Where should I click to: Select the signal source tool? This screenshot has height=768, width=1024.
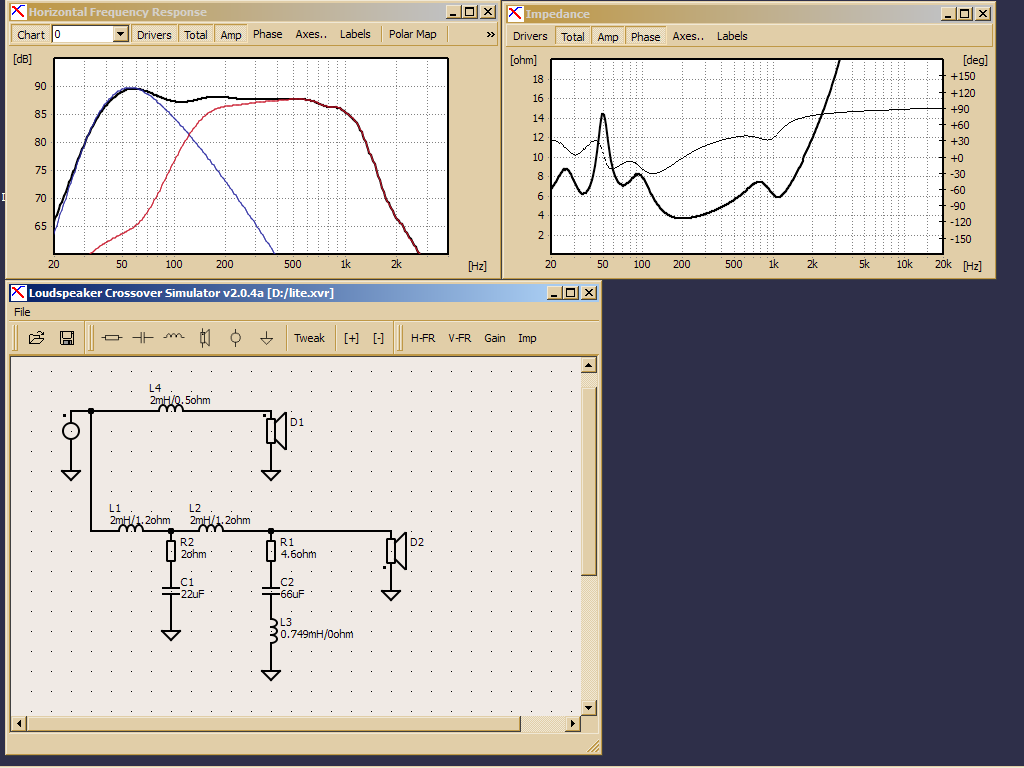[x=236, y=338]
